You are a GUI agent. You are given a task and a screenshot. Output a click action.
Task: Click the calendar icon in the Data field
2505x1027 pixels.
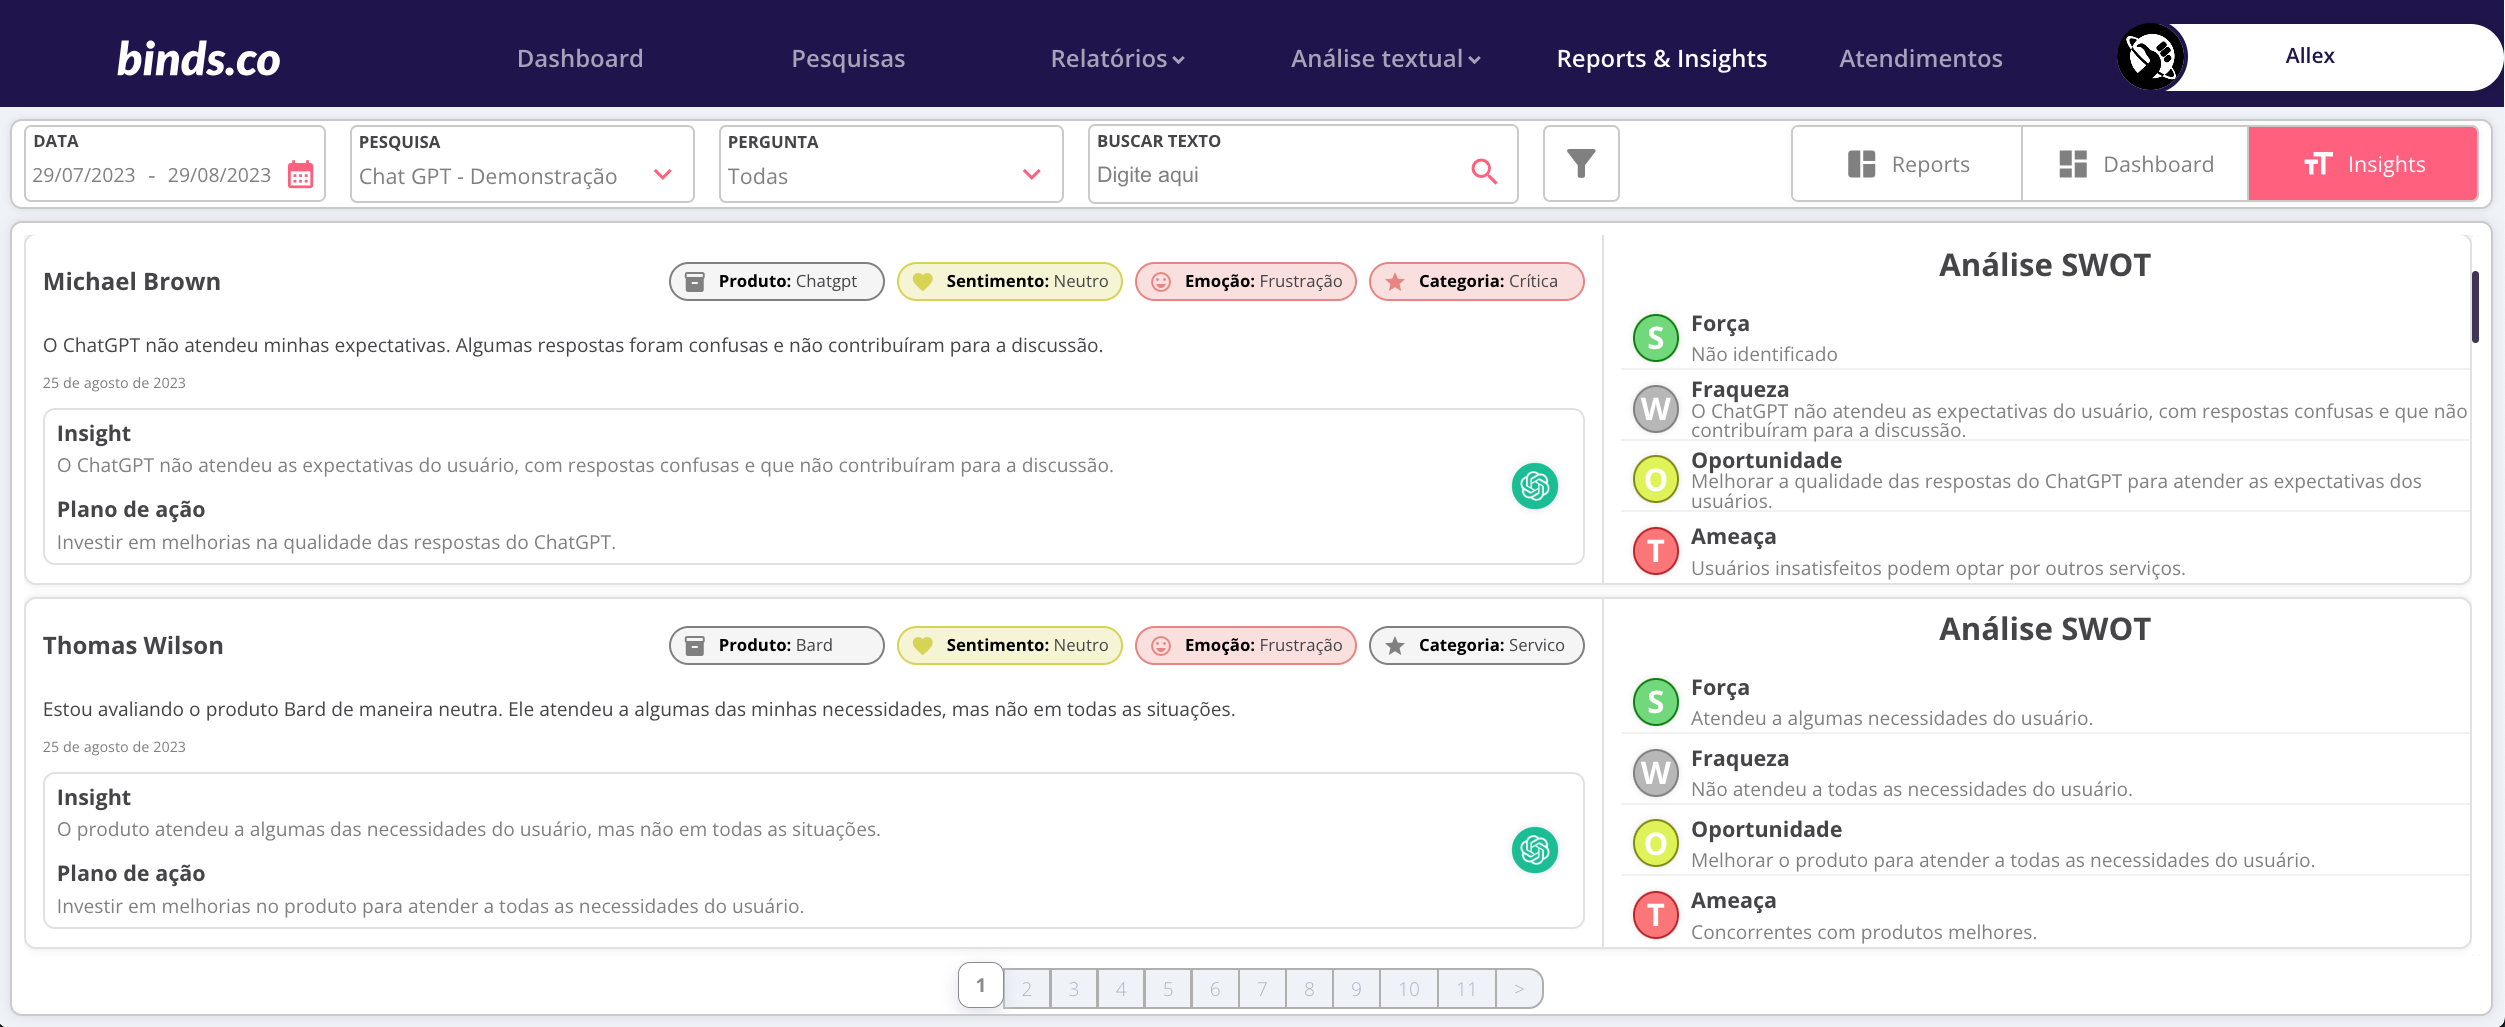pyautogui.click(x=300, y=175)
